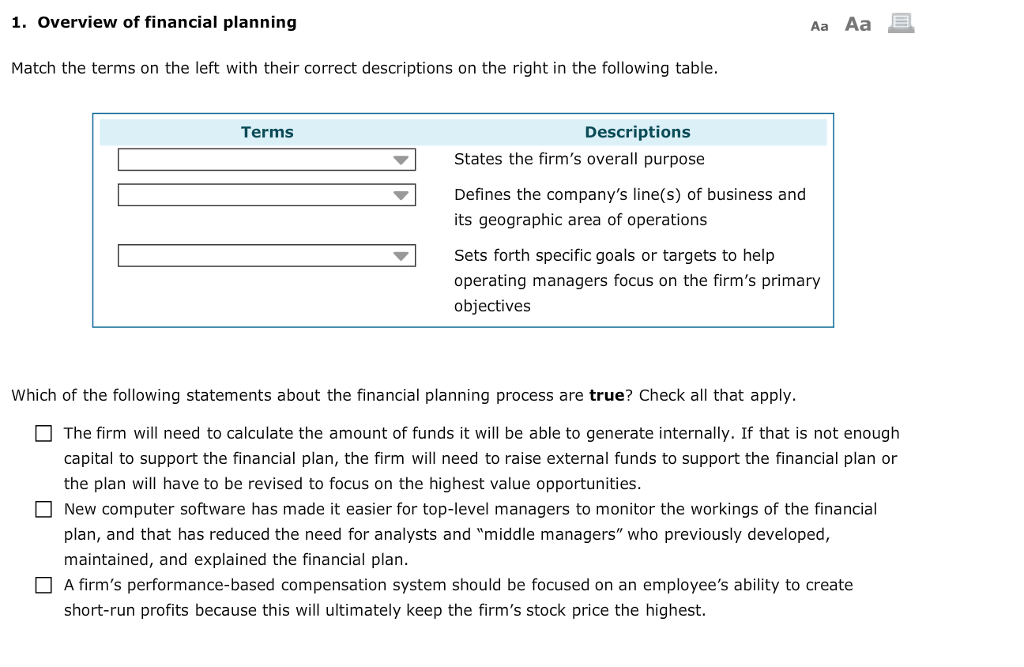Click the small Aa to decrease text size

click(x=819, y=25)
